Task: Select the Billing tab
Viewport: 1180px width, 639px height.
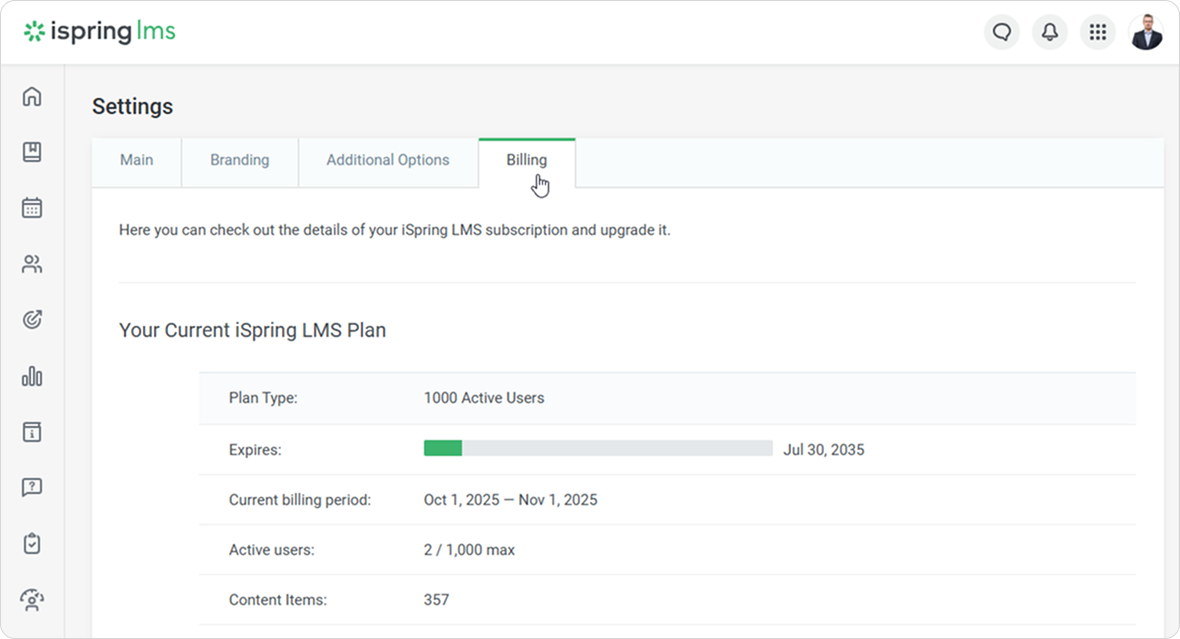Action: point(526,160)
